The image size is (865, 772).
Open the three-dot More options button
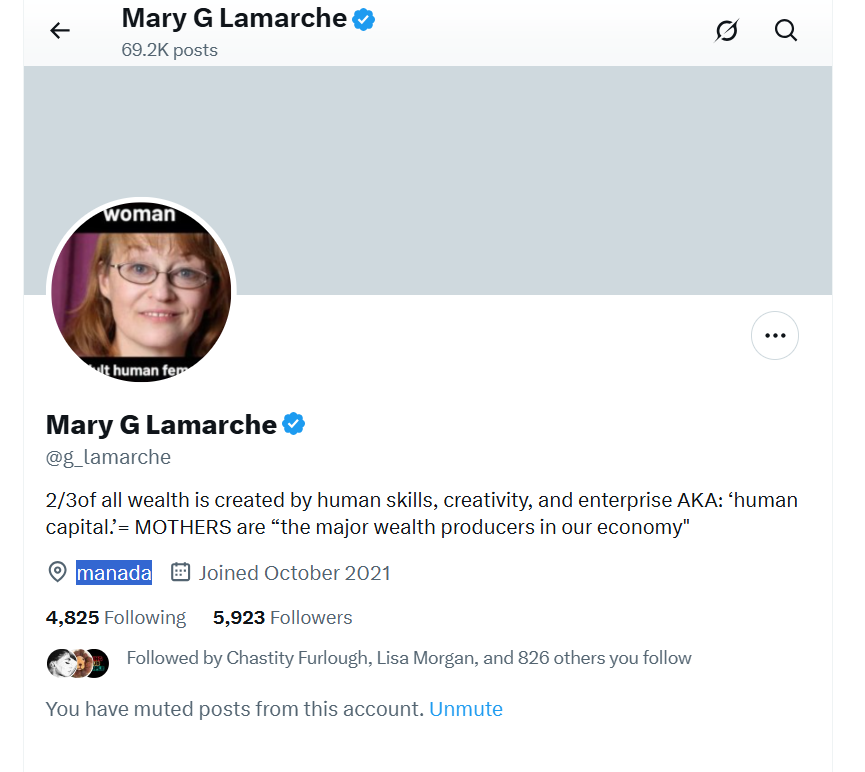775,336
